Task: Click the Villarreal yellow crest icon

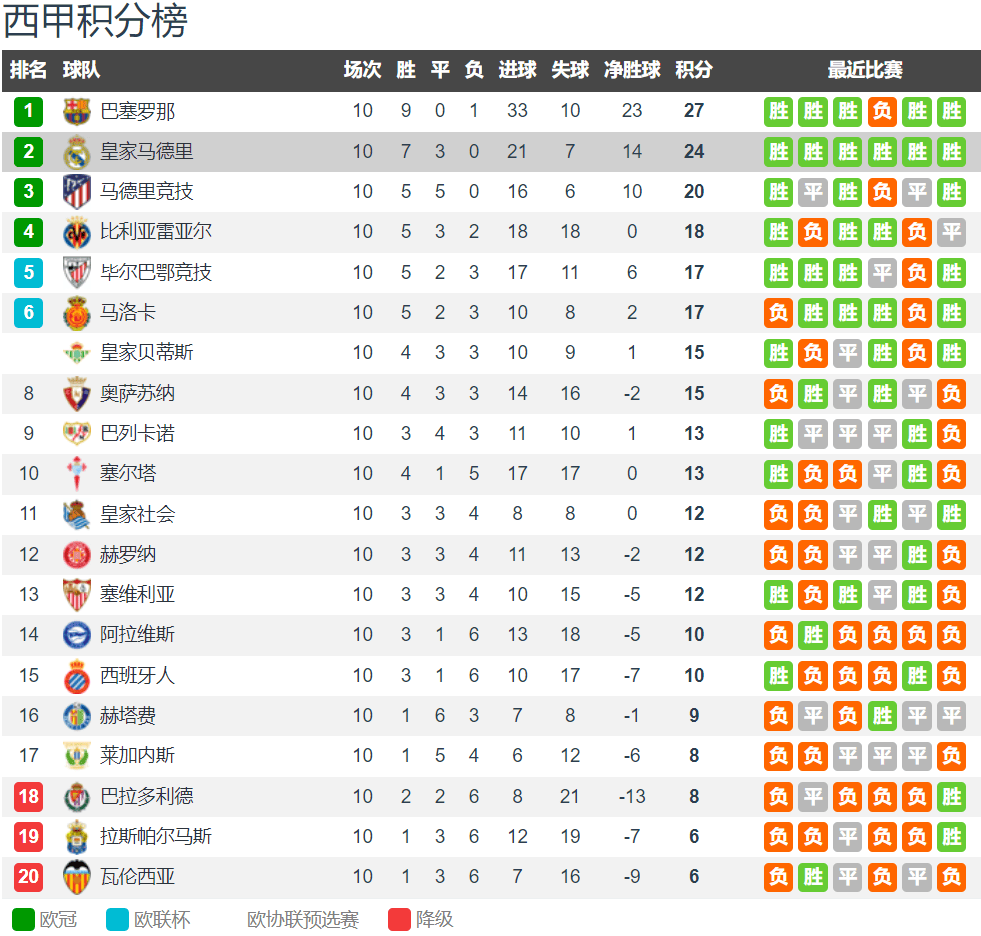Action: (x=76, y=232)
